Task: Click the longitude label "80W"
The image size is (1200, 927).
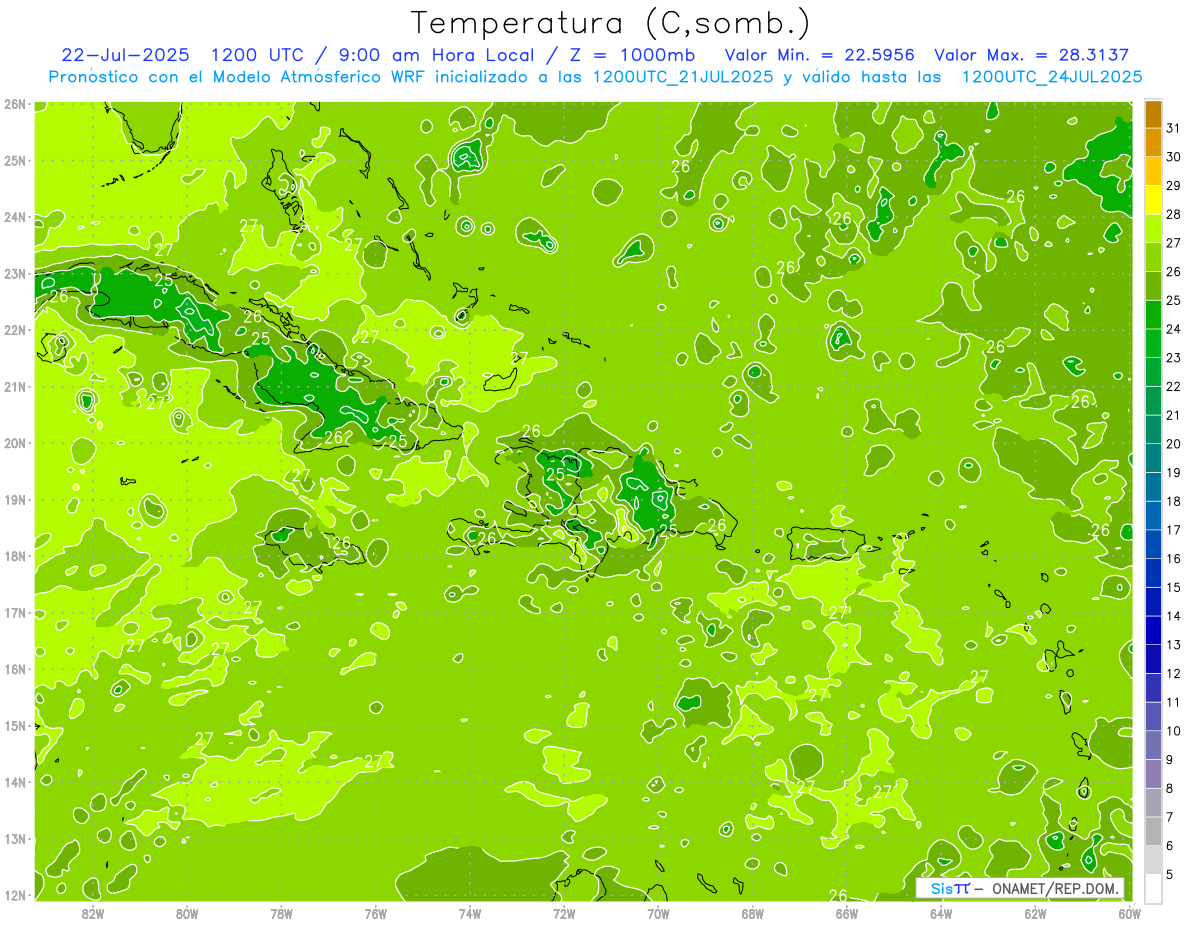Action: point(186,913)
